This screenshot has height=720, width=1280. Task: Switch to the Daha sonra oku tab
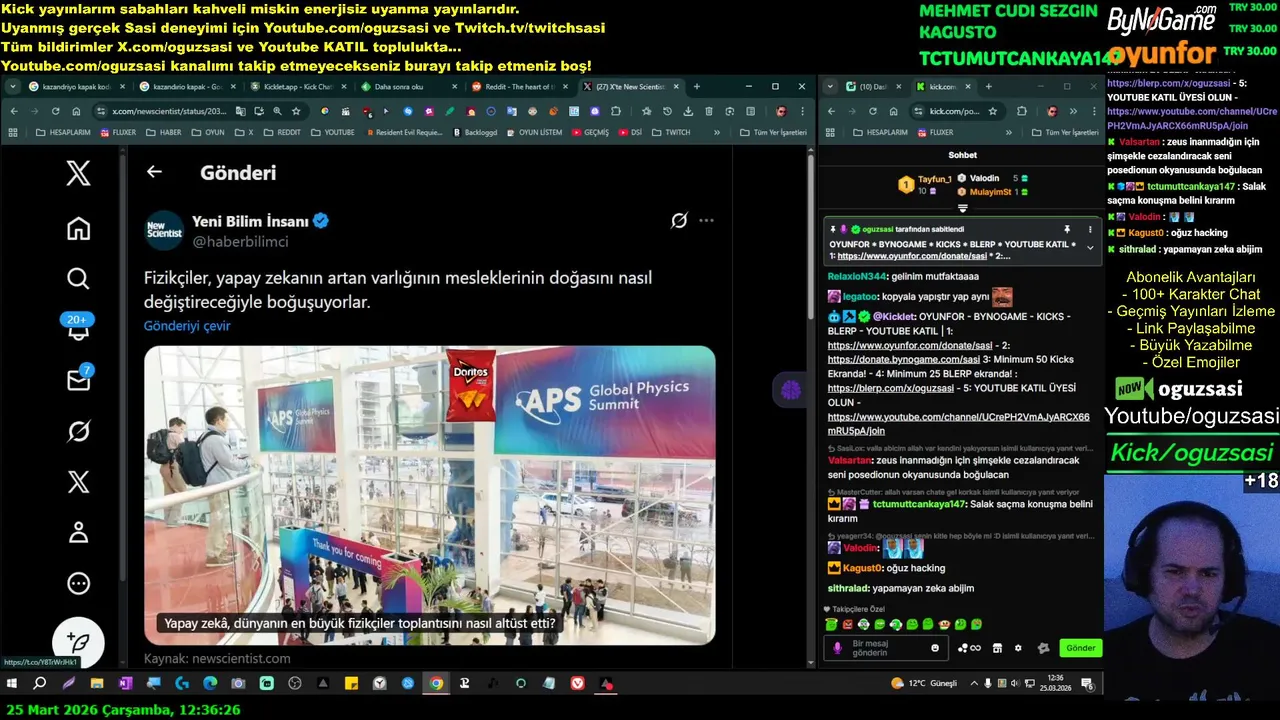pos(408,87)
